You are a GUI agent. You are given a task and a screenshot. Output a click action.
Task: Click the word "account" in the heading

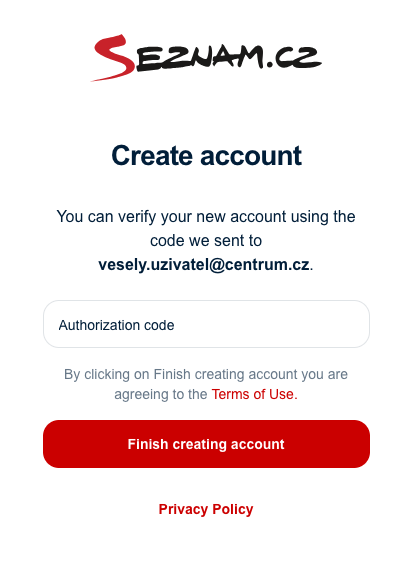(251, 155)
